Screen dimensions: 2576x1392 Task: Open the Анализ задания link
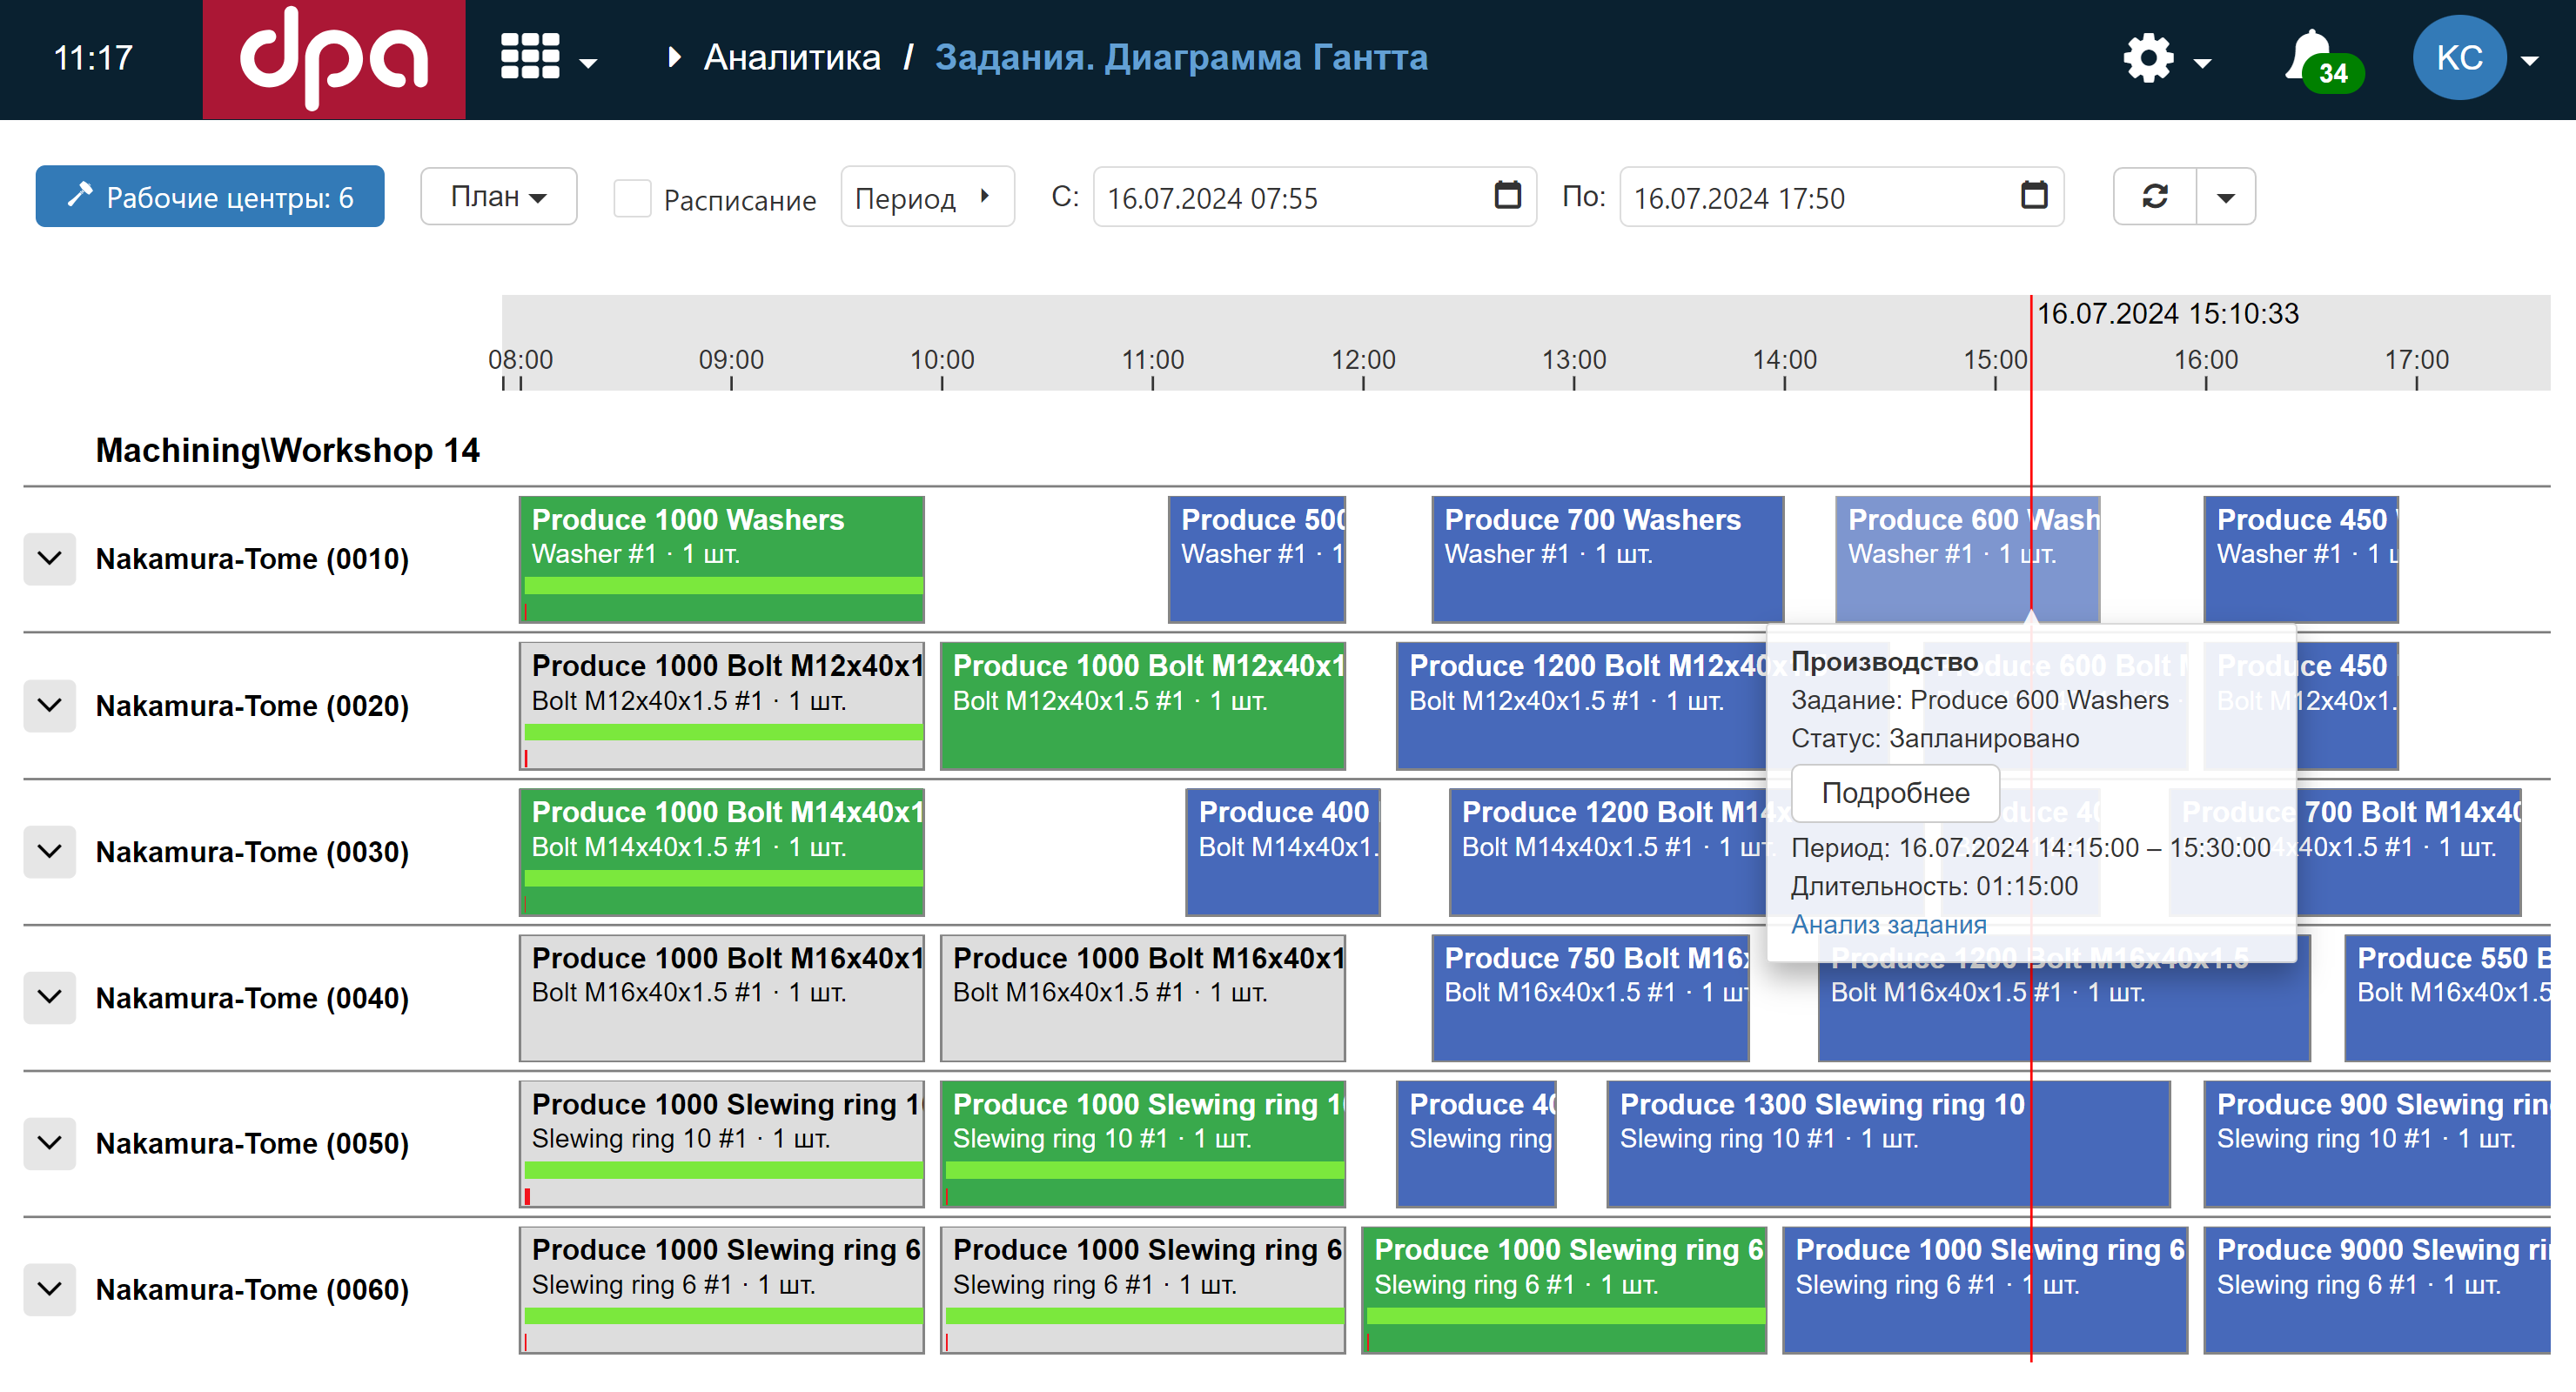1888,925
